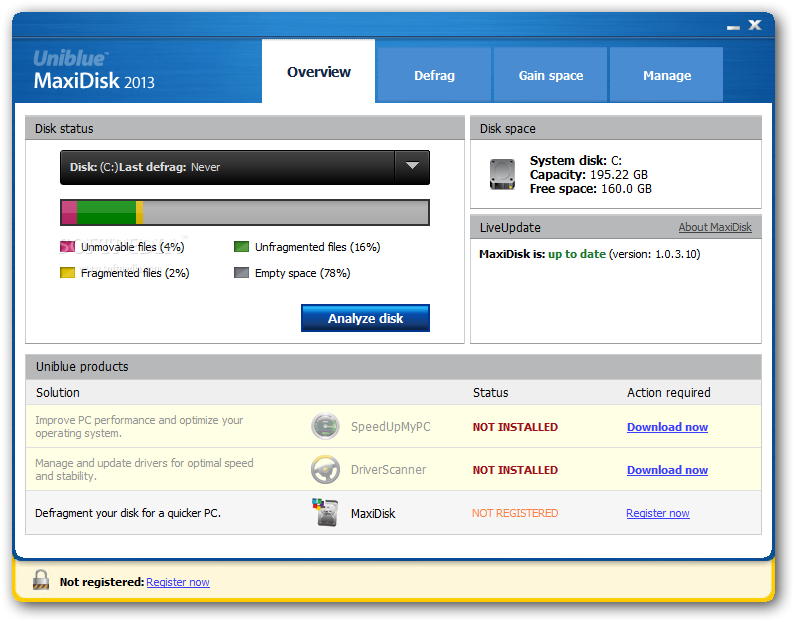Expand the disk selection dropdown arrow
The image size is (795, 622).
pos(411,167)
